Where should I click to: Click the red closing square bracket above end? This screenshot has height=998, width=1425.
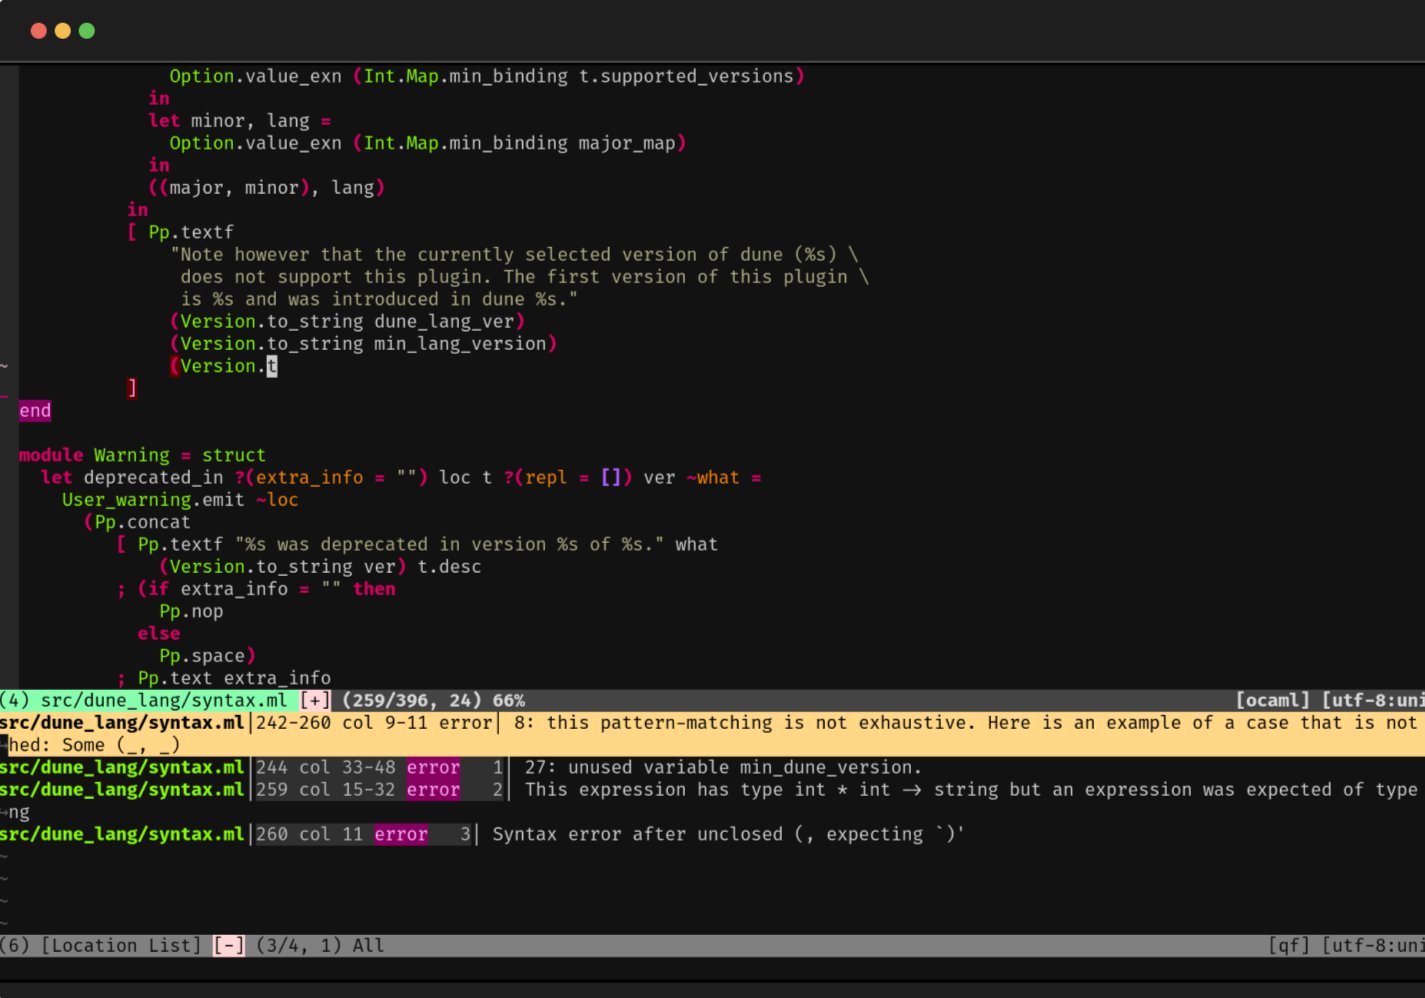[132, 388]
